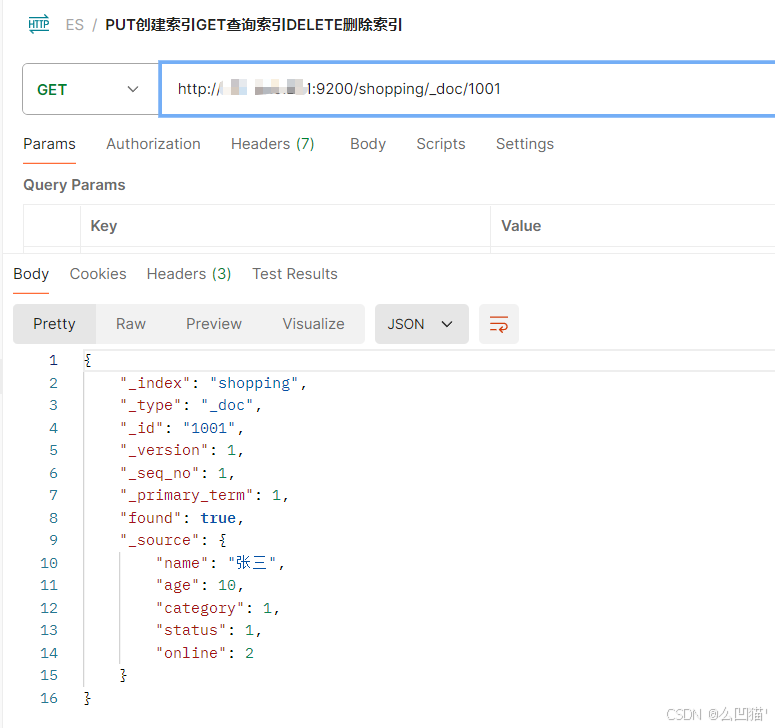This screenshot has width=775, height=728.
Task: Select the Params tab
Action: (x=49, y=144)
